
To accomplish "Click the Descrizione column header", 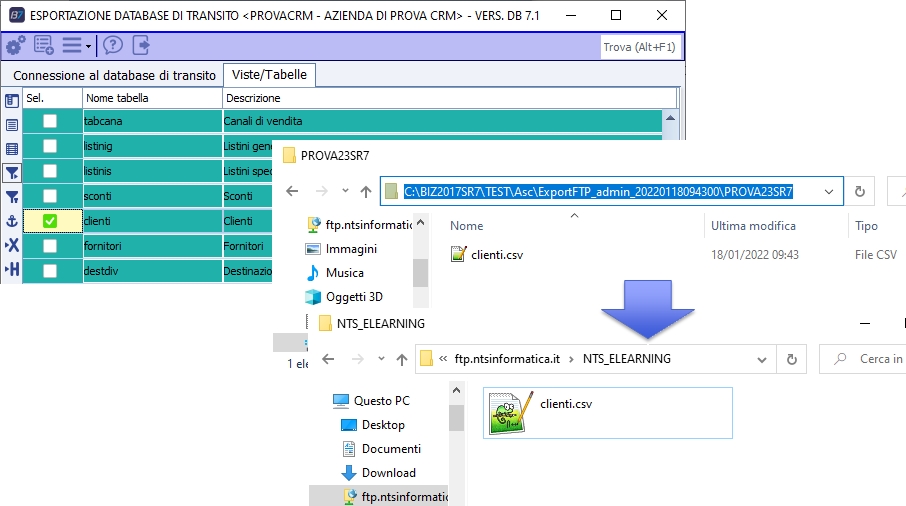I will [x=450, y=98].
